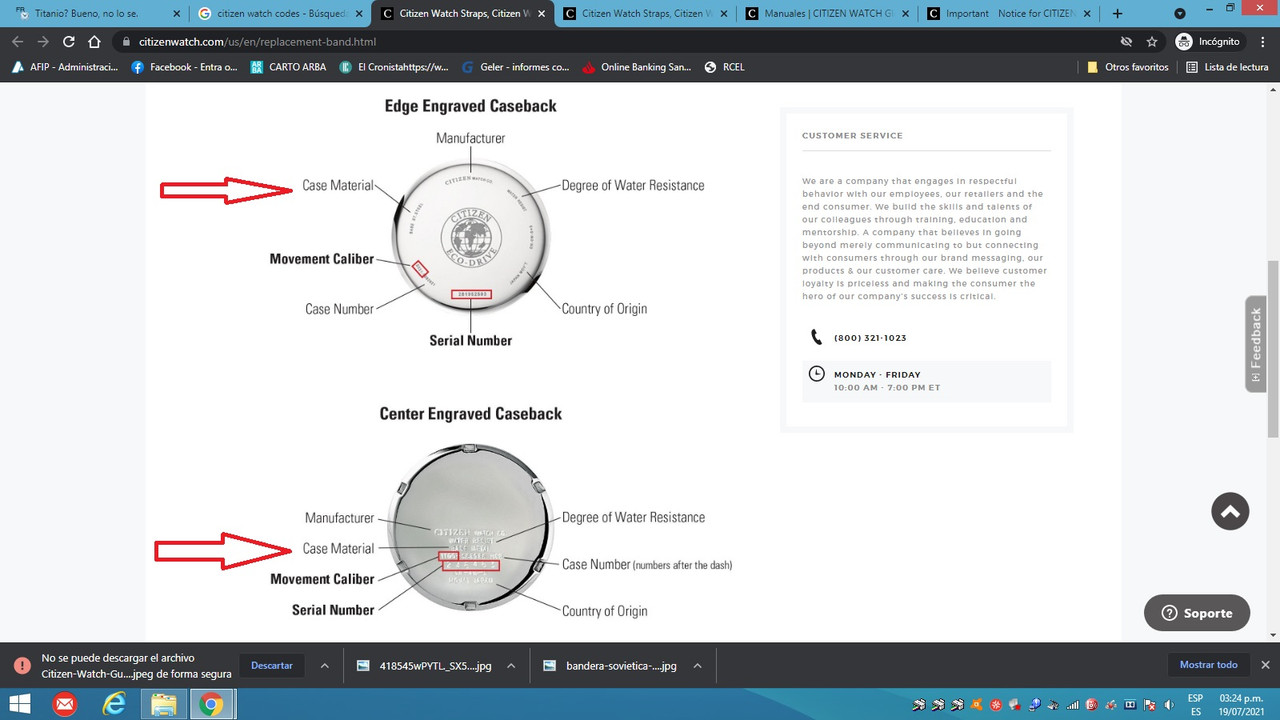Click the Chrome taskbar icon
1280x720 pixels.
pos(211,704)
